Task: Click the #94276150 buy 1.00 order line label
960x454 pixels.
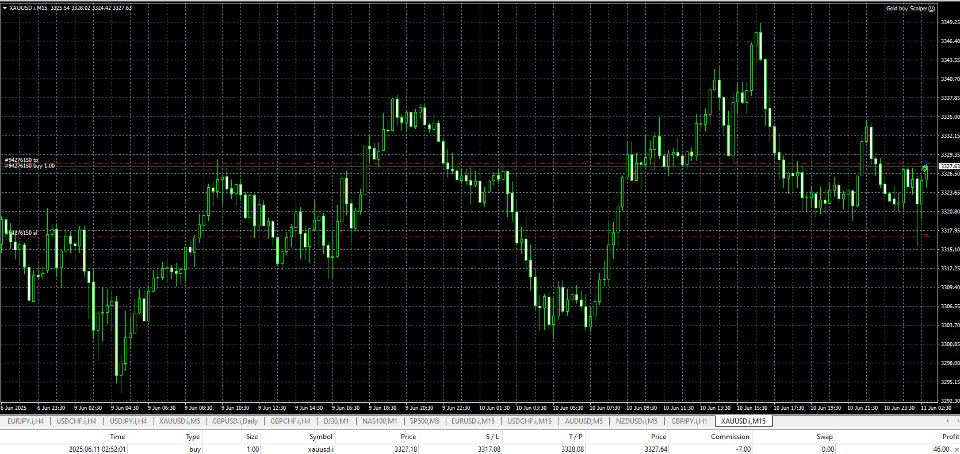Action: tap(29, 166)
